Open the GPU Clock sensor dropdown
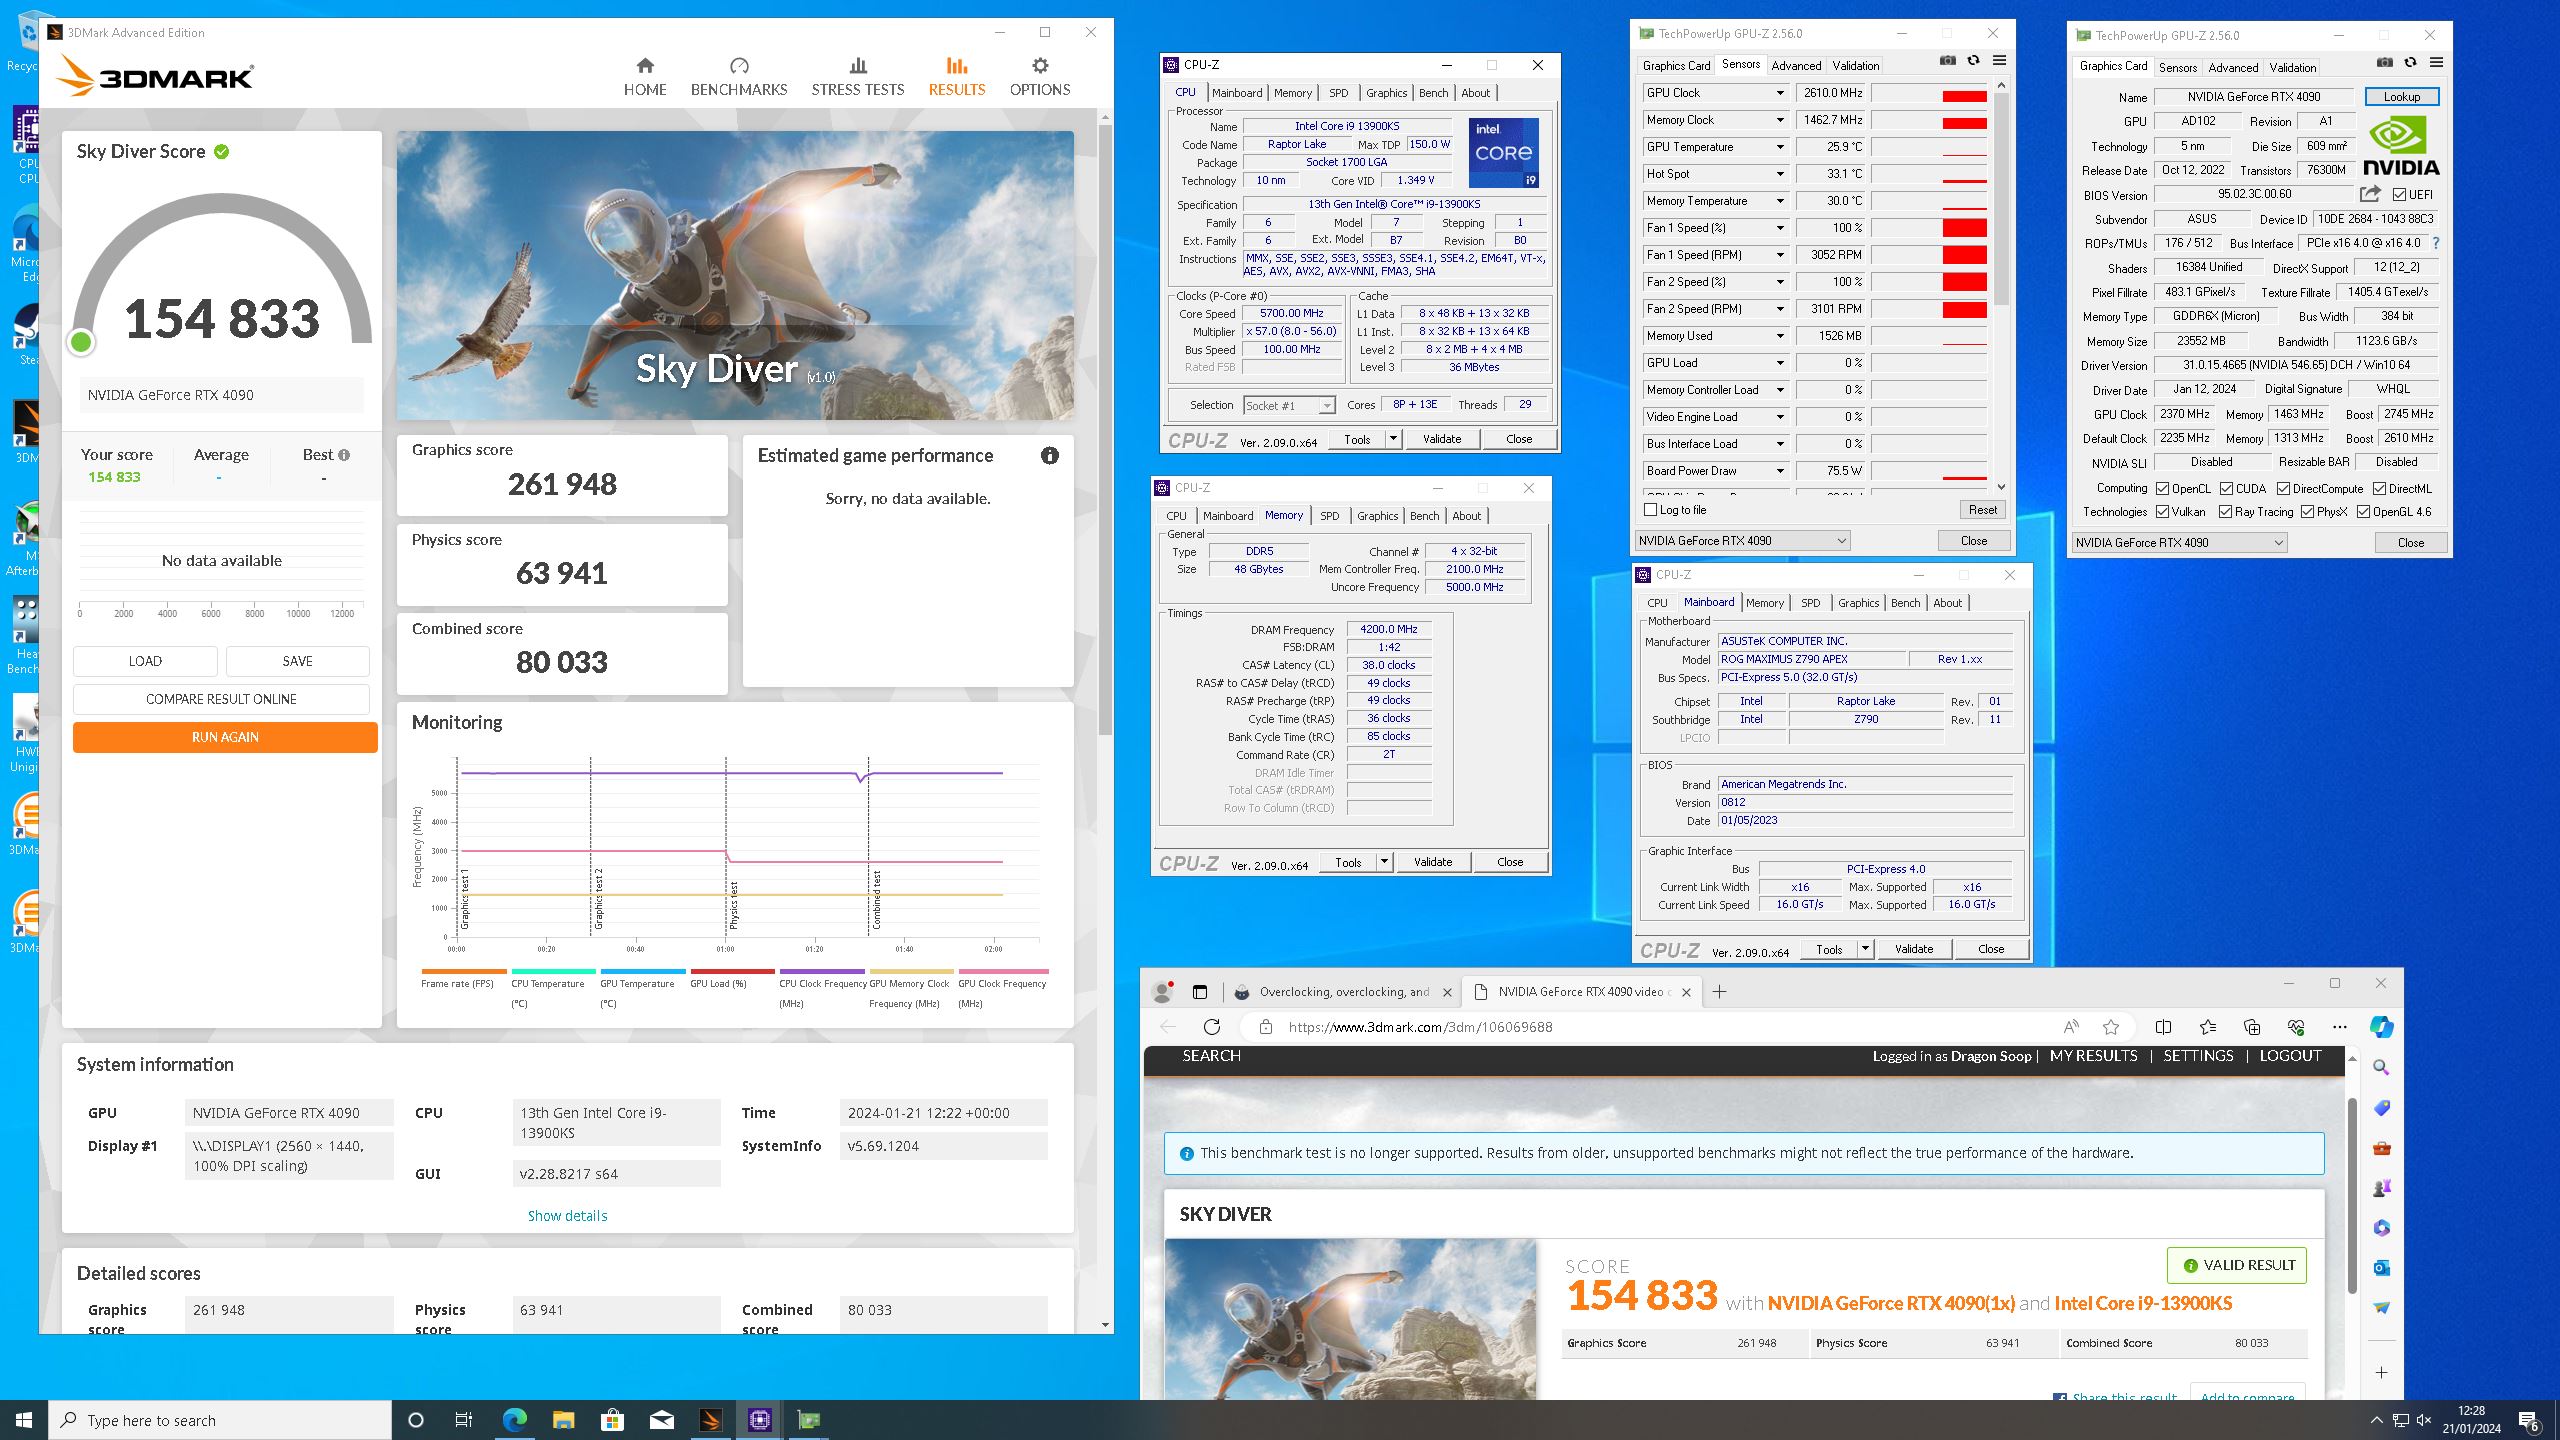 1780,93
